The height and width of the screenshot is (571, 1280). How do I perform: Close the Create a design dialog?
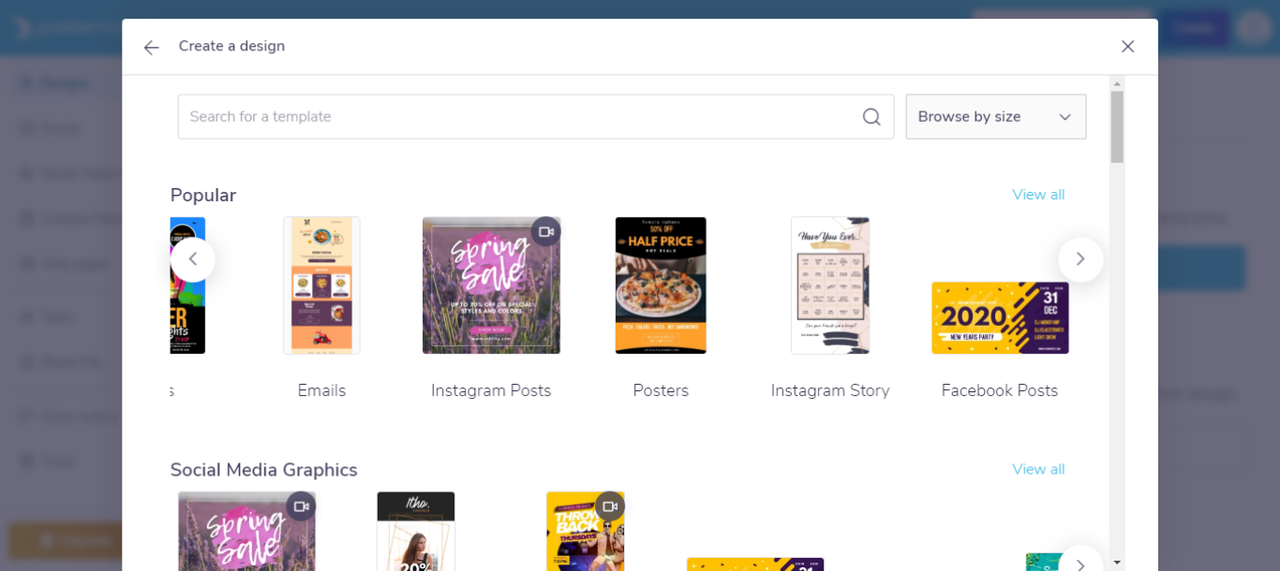point(1128,46)
